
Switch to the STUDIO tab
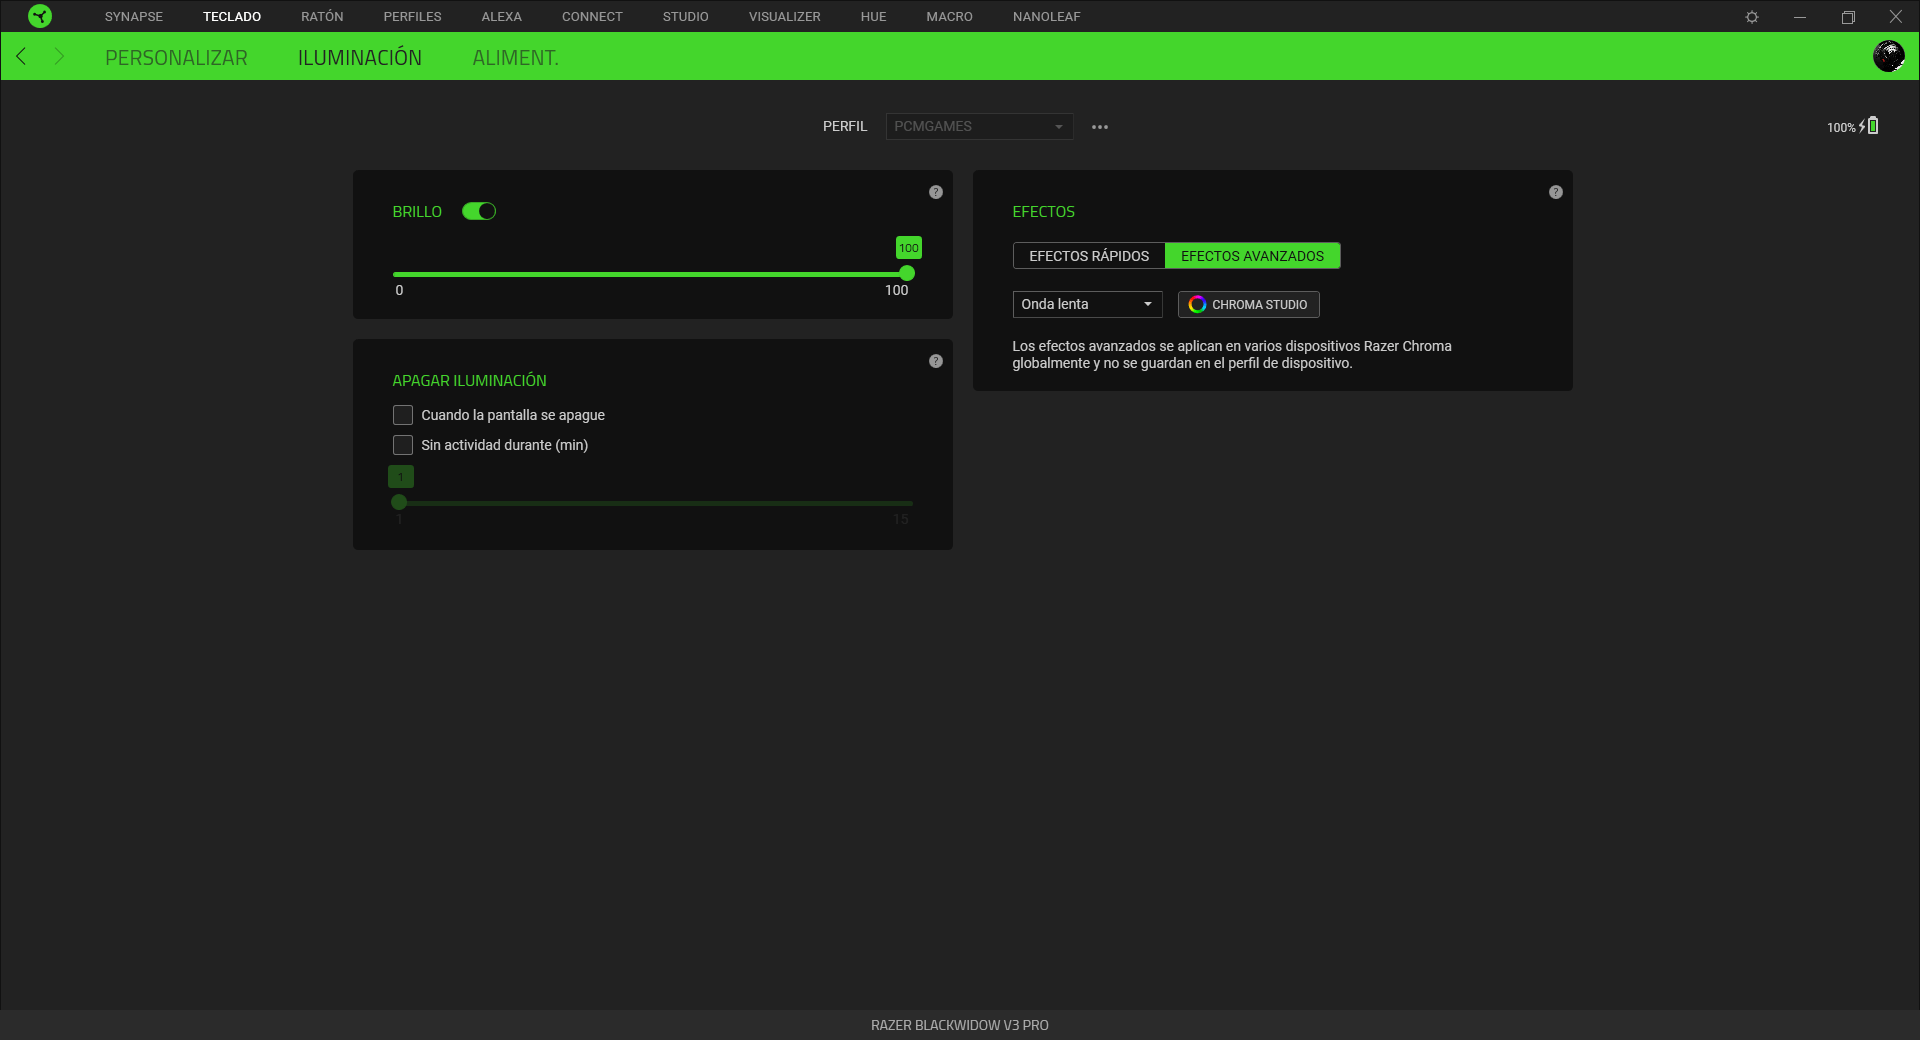coord(685,17)
